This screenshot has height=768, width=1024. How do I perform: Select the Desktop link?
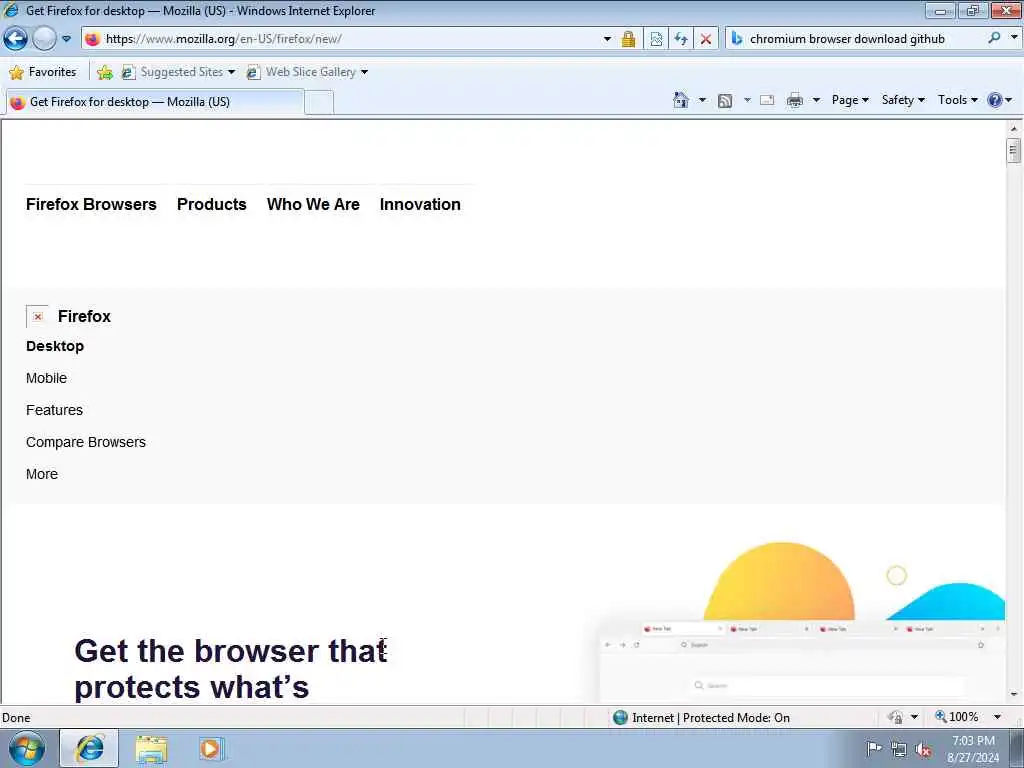(x=55, y=346)
